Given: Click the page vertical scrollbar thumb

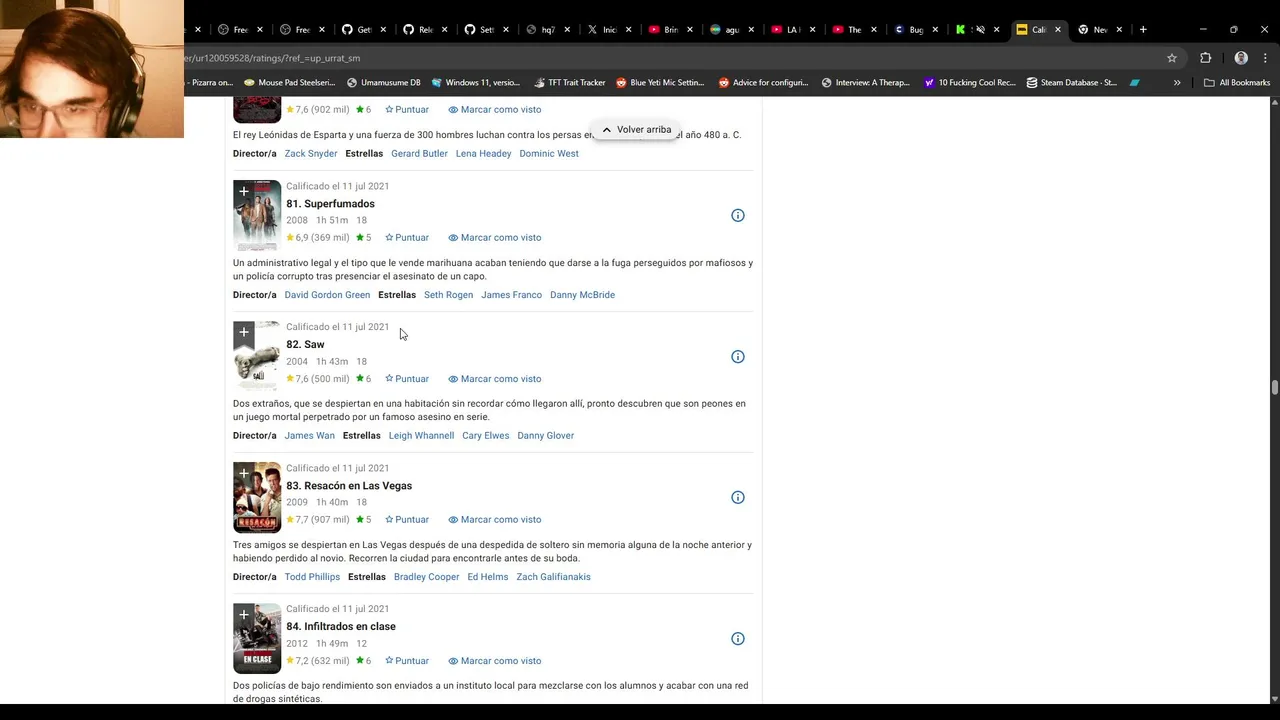Looking at the screenshot, I should [x=1274, y=388].
